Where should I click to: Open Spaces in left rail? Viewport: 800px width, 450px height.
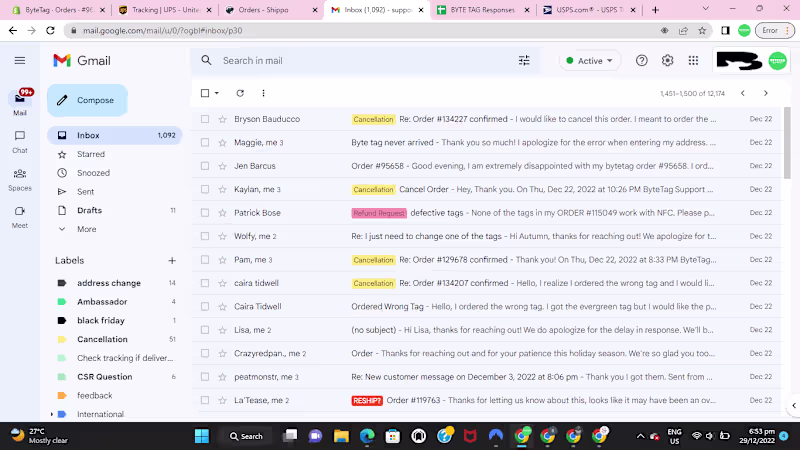pos(20,180)
